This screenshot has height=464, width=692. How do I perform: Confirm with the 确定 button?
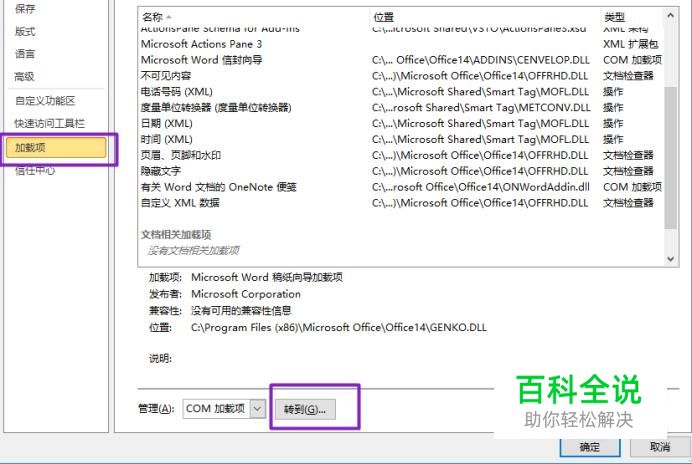(x=590, y=447)
